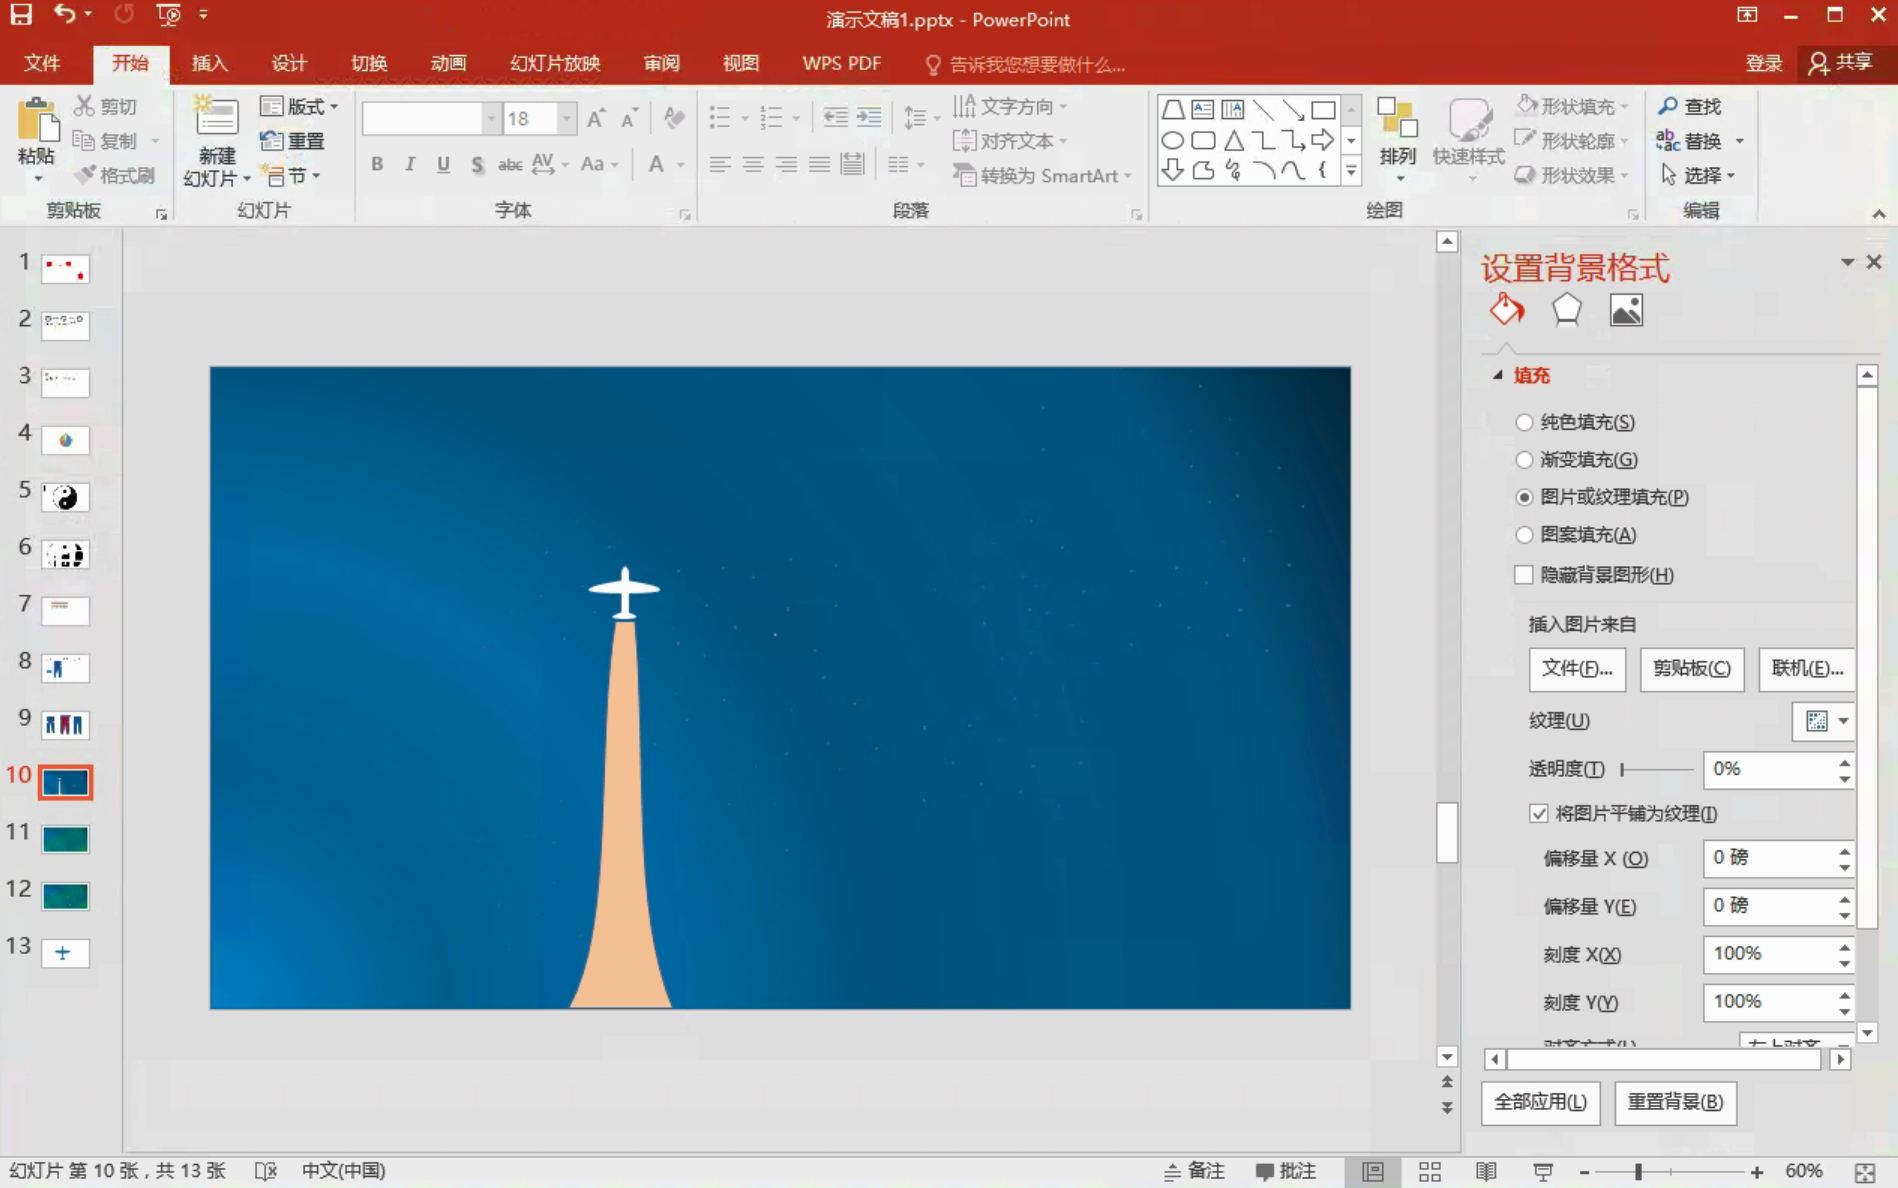Check Hide background graphics (隐藏背景图形)
Image resolution: width=1898 pixels, height=1188 pixels.
click(x=1524, y=575)
